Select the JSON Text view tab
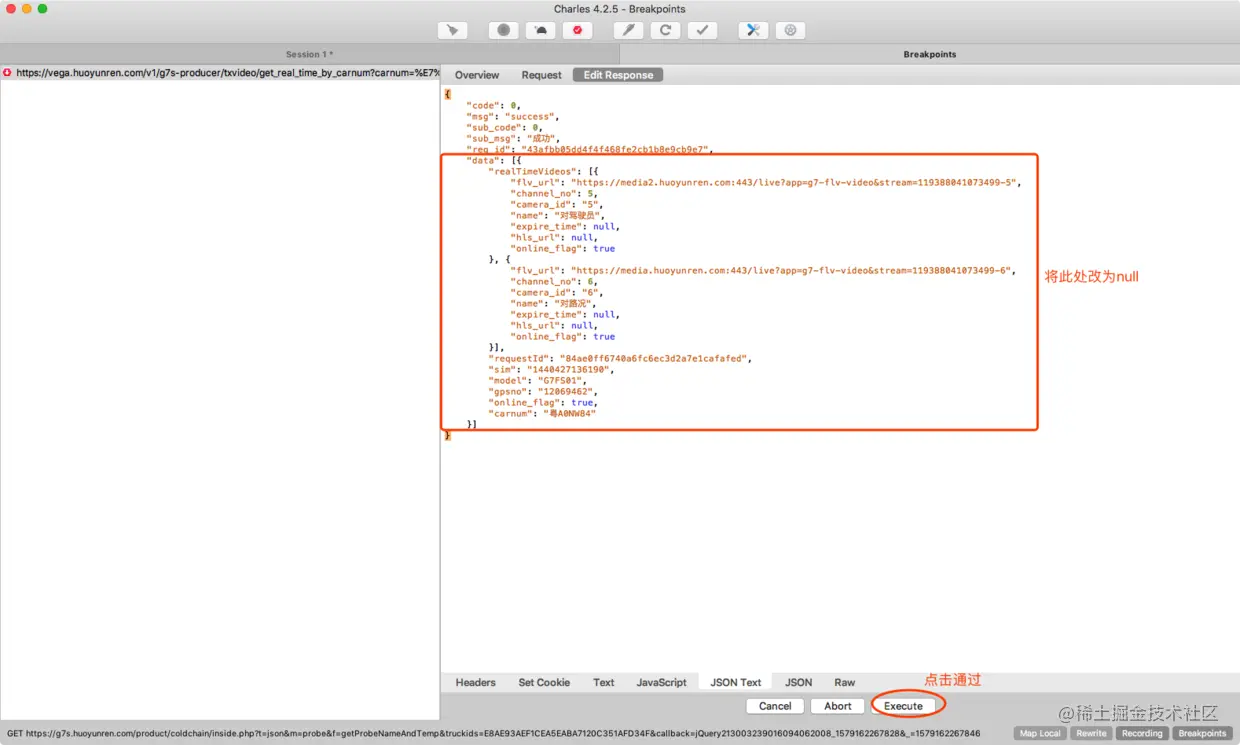This screenshot has height=745, width=1240. pyautogui.click(x=736, y=682)
